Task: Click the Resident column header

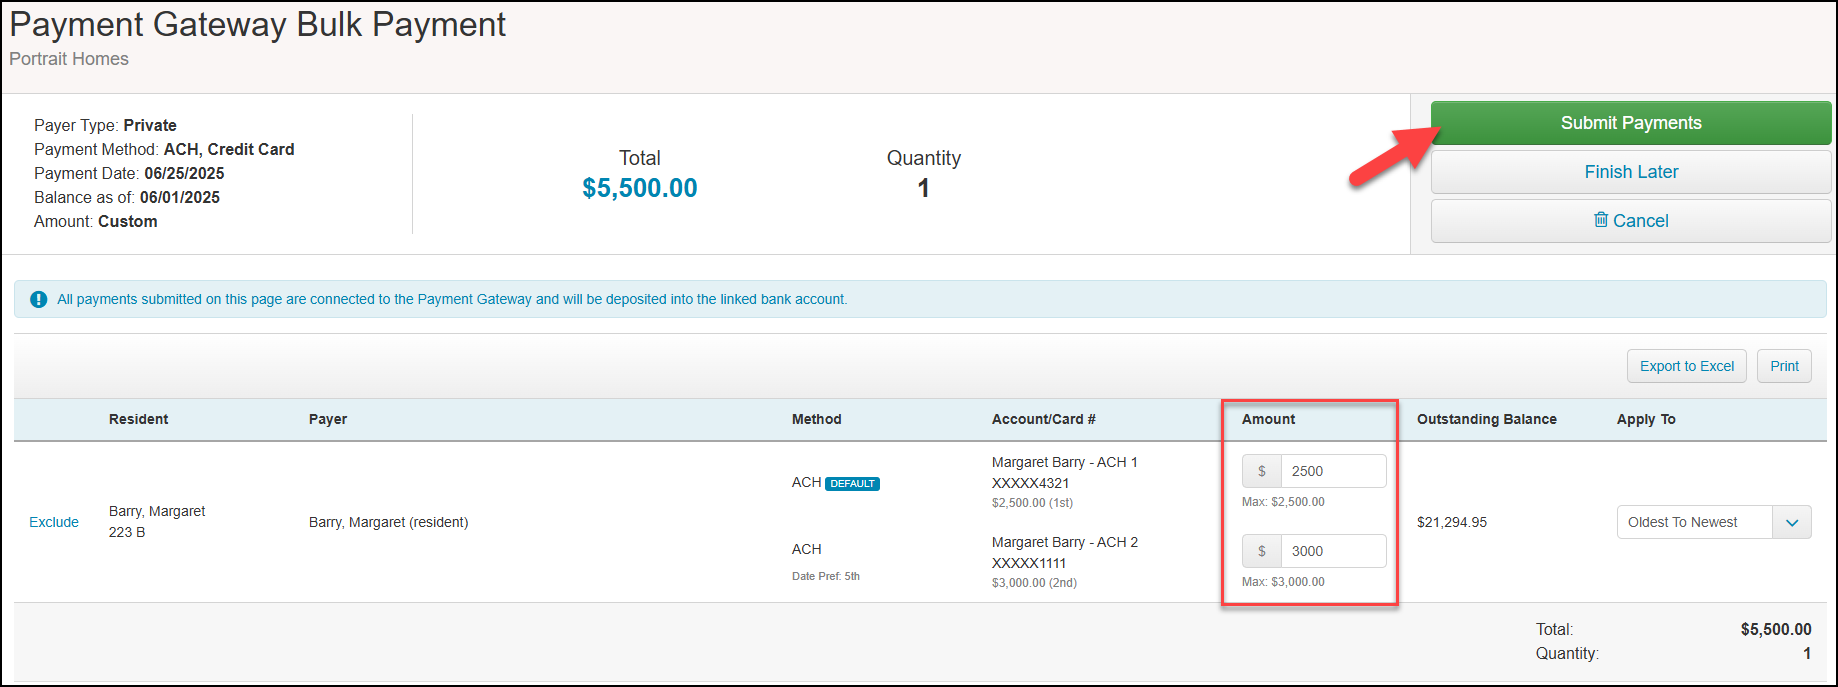Action: pyautogui.click(x=139, y=419)
